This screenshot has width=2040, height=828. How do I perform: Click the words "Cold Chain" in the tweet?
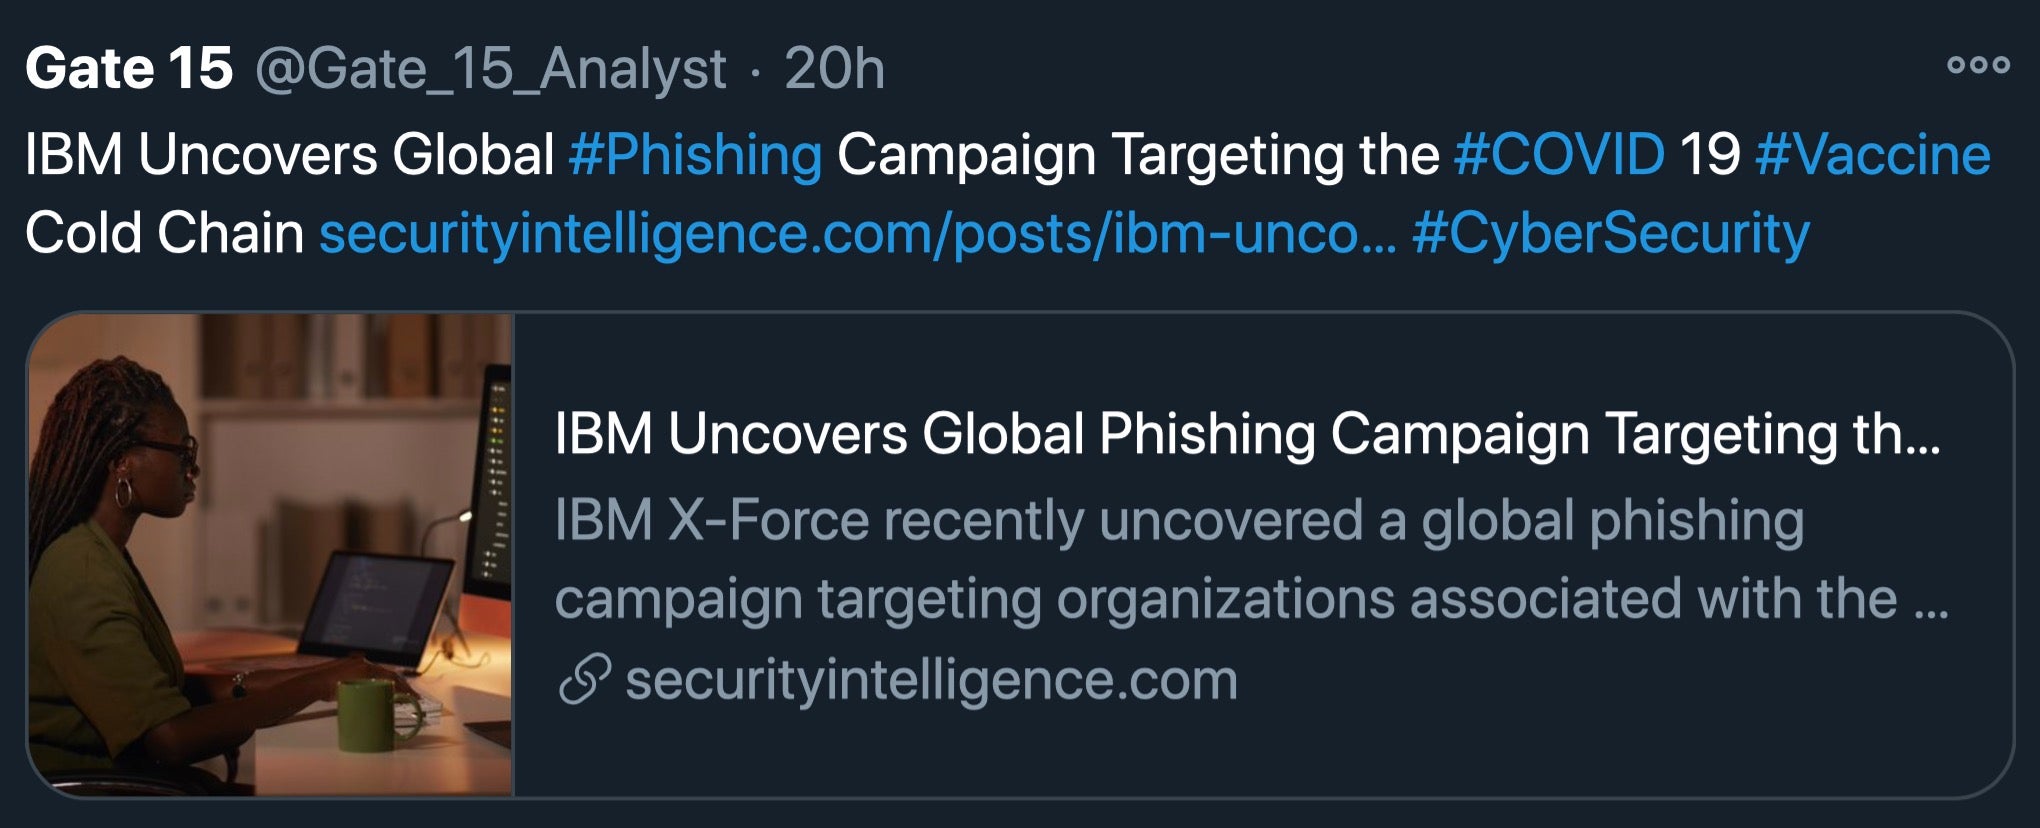pos(164,234)
